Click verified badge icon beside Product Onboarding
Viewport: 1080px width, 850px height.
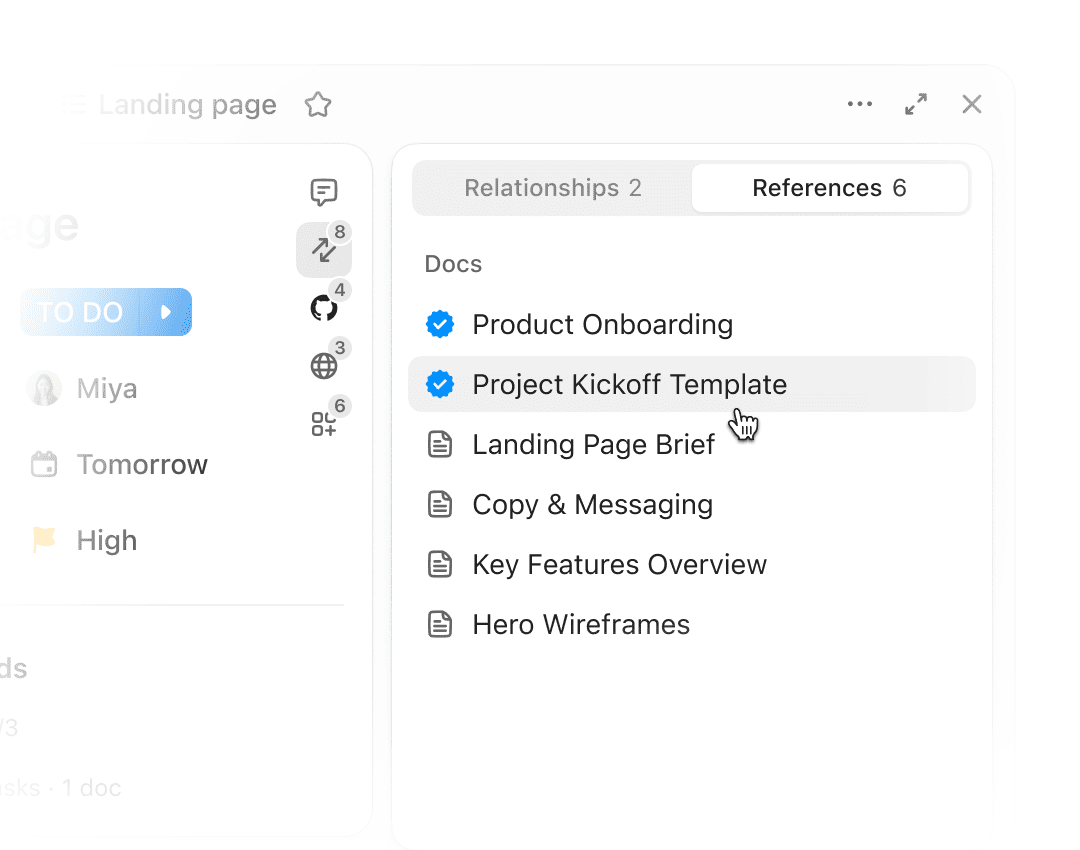(439, 324)
